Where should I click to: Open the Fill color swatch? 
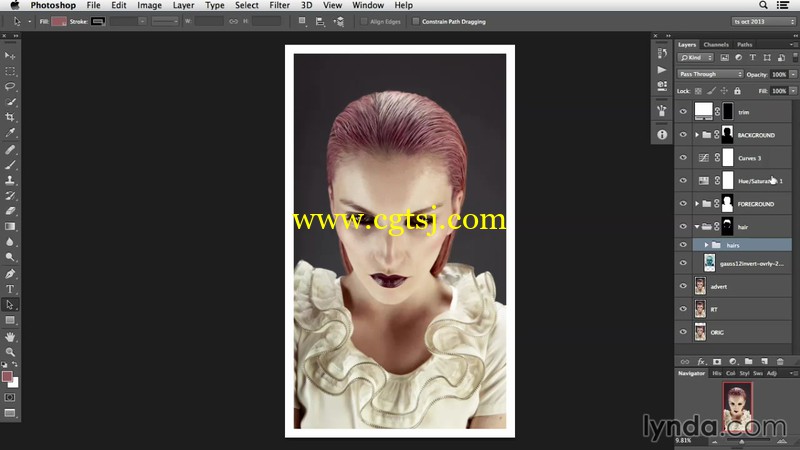click(59, 21)
